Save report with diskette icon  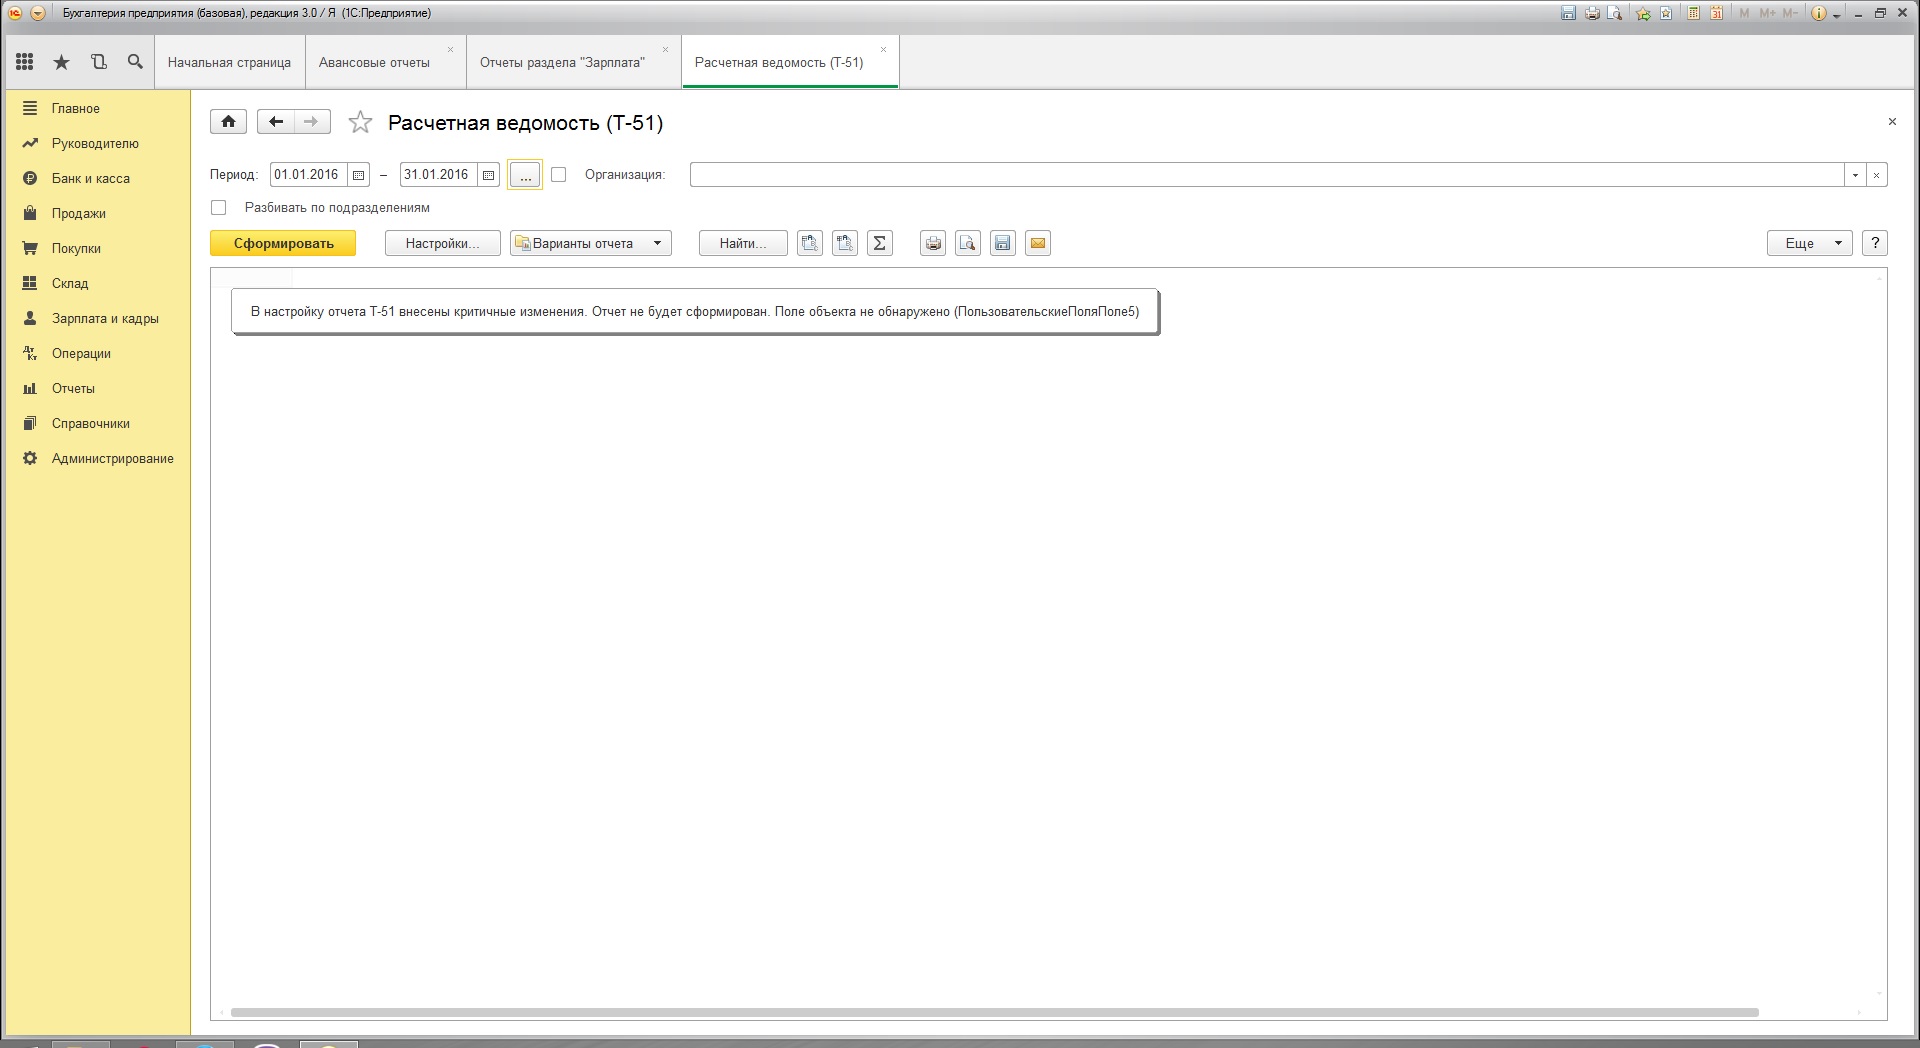[x=1003, y=243]
